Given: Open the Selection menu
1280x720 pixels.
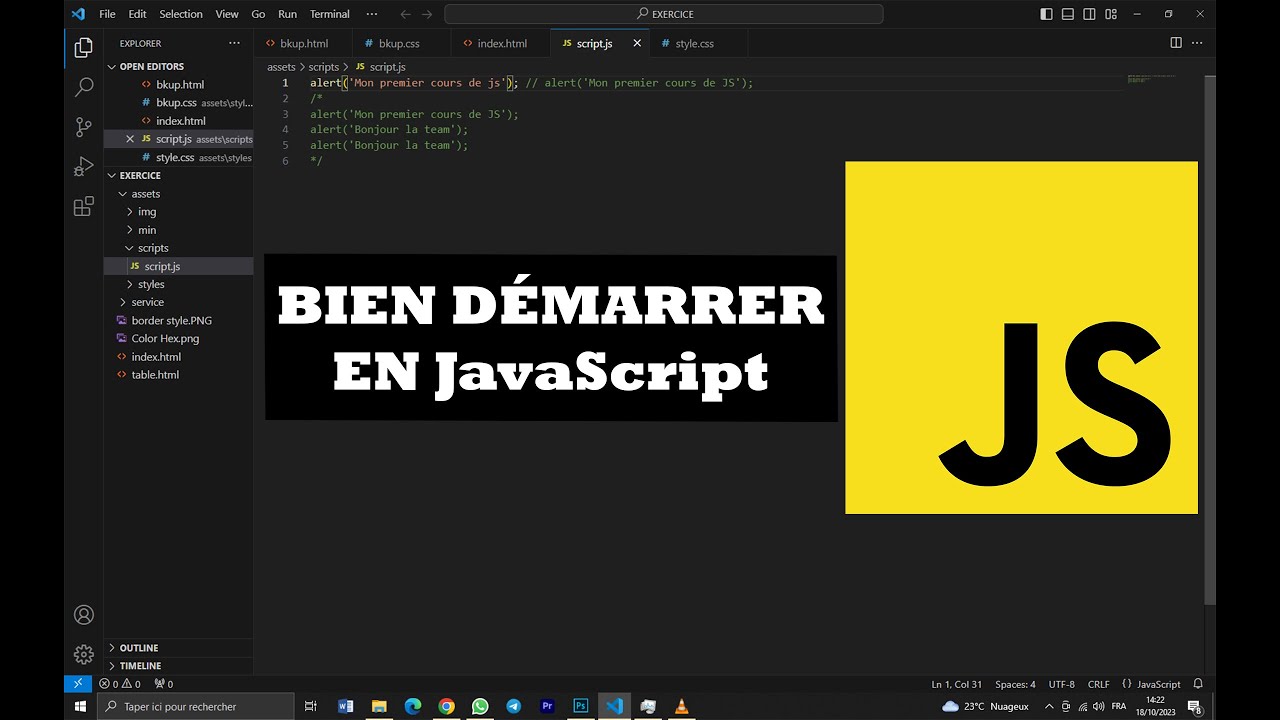Looking at the screenshot, I should 181,14.
